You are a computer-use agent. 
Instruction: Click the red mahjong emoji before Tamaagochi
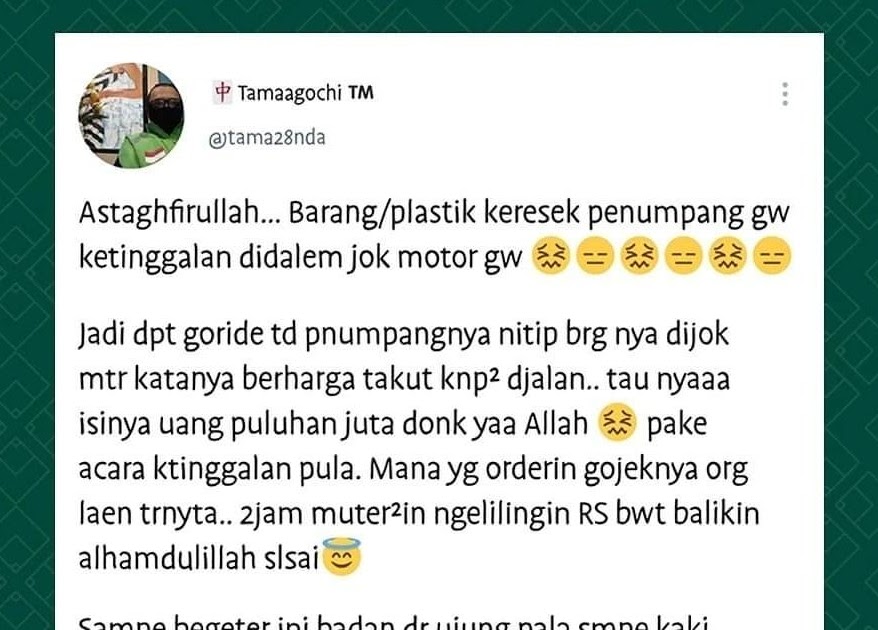[223, 92]
